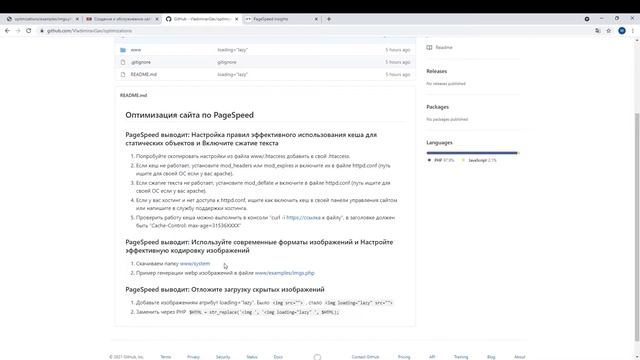Open Blog in the footer

pyautogui.click(x=491, y=357)
